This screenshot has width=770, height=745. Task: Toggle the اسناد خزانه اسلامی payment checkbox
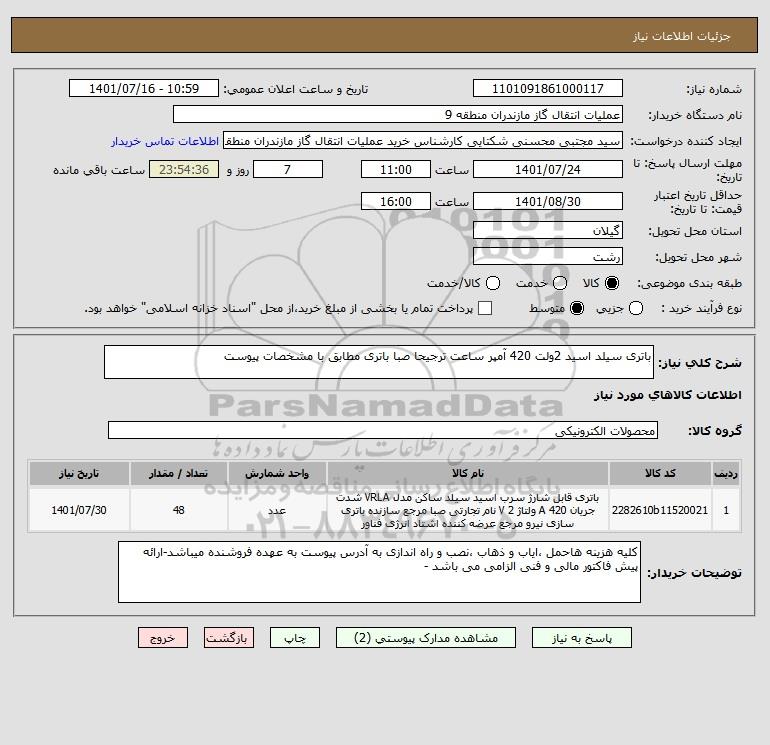(485, 308)
